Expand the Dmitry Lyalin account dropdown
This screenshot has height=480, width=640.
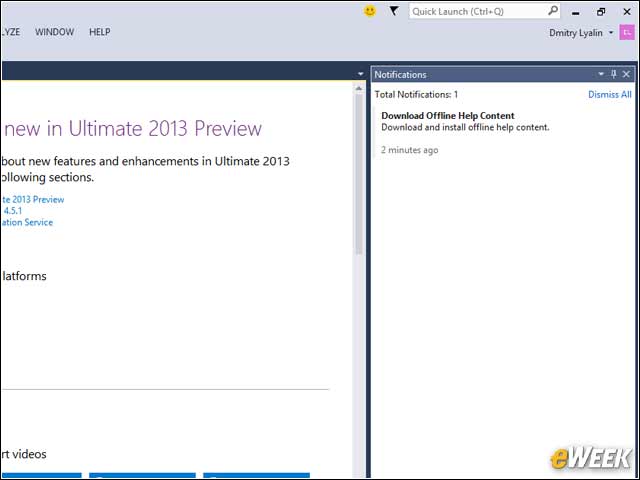tap(611, 32)
